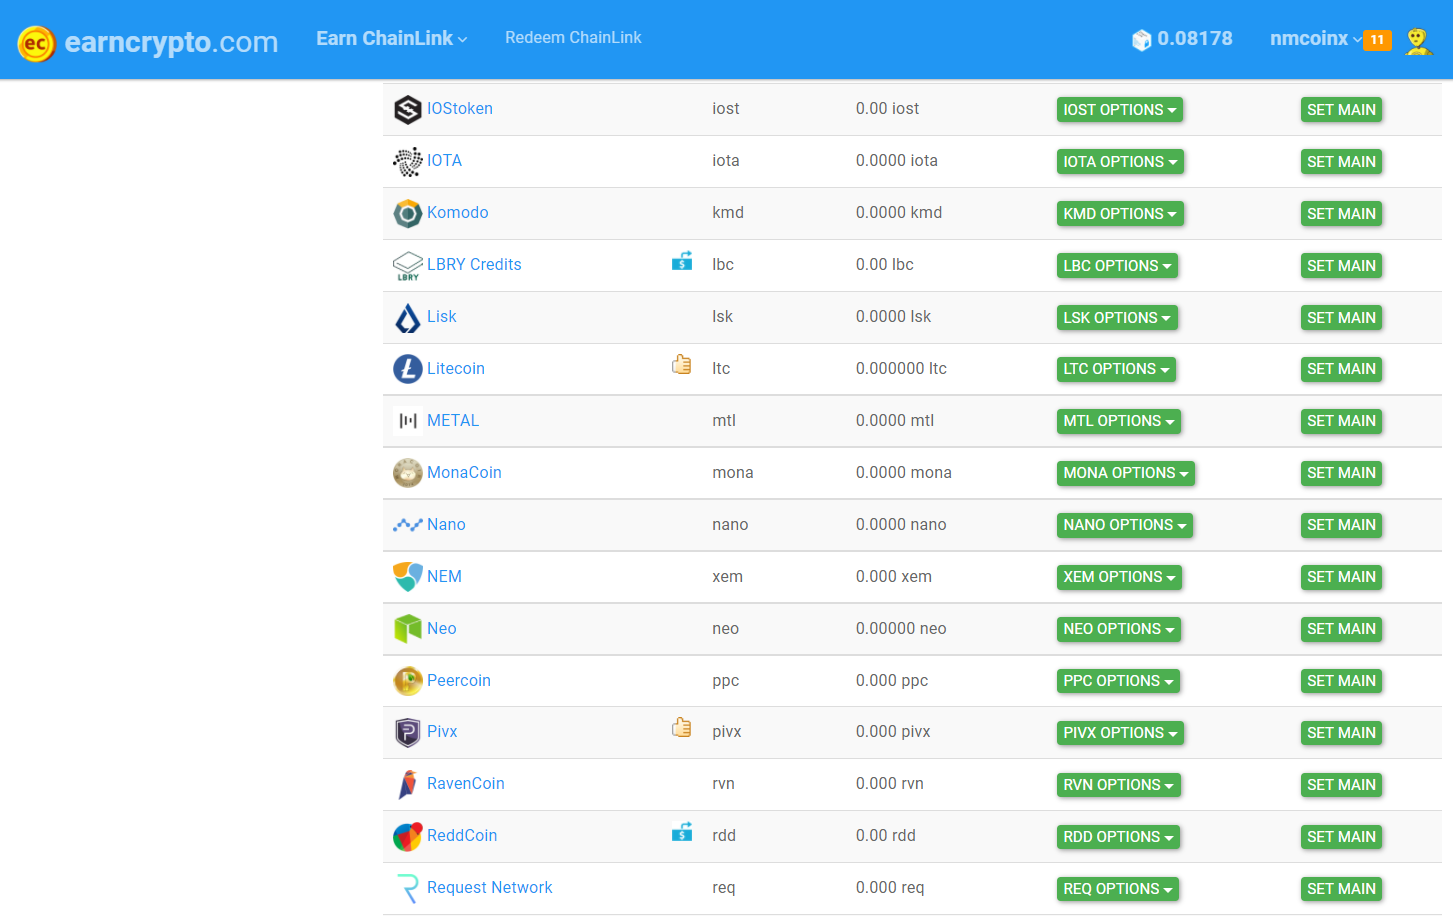Click the thumbs-up icon in Pivx row
The height and width of the screenshot is (916, 1453).
click(x=682, y=728)
